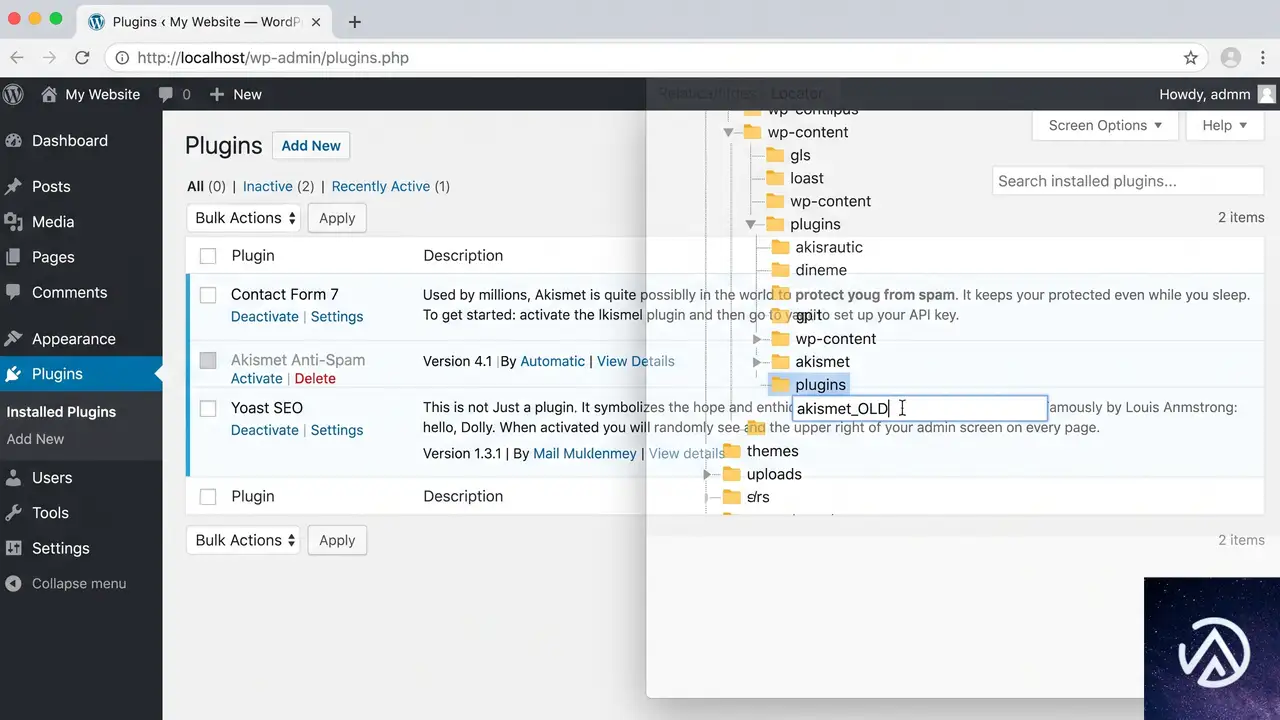Image resolution: width=1280 pixels, height=720 pixels.
Task: Bookmark the page with the star icon
Action: pyautogui.click(x=1190, y=58)
